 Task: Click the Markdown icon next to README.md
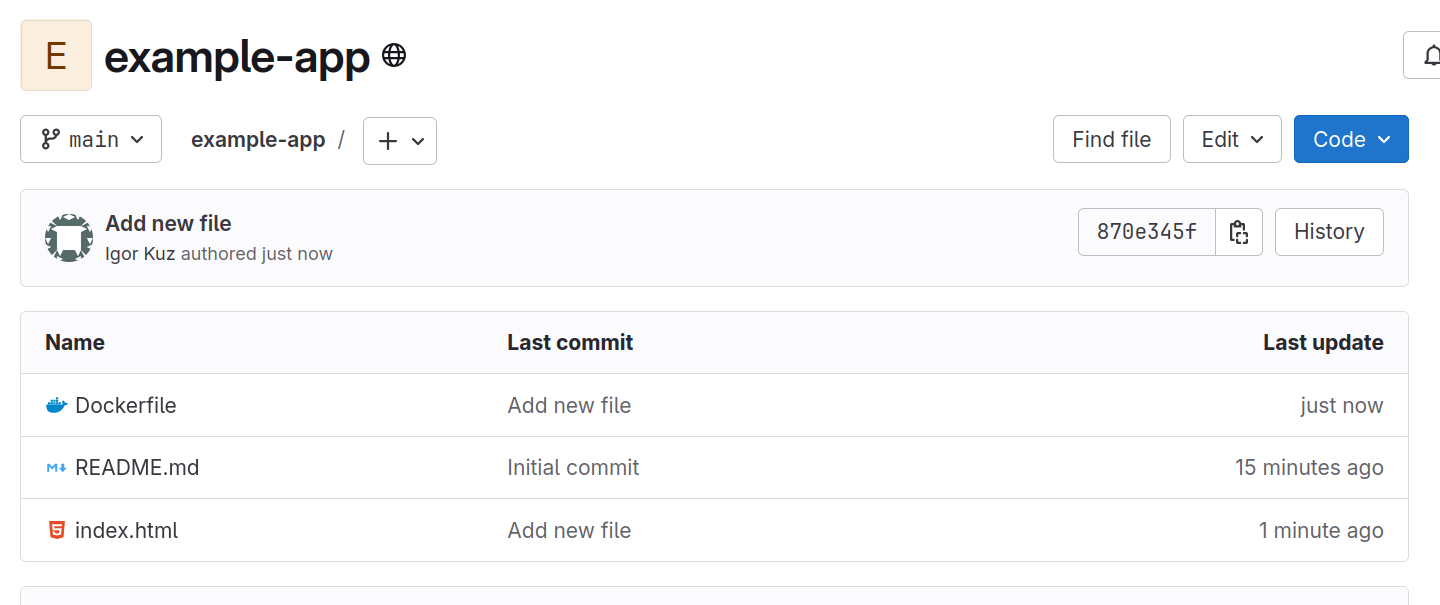click(56, 468)
